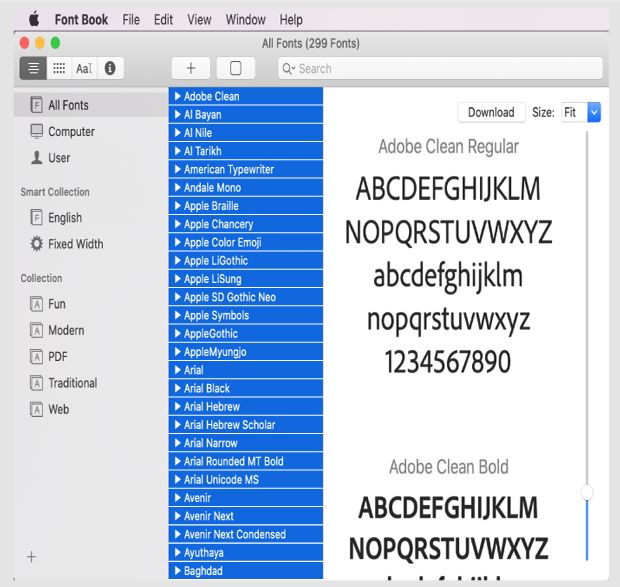
Task: Click the Traditional collection icon
Action: point(36,383)
